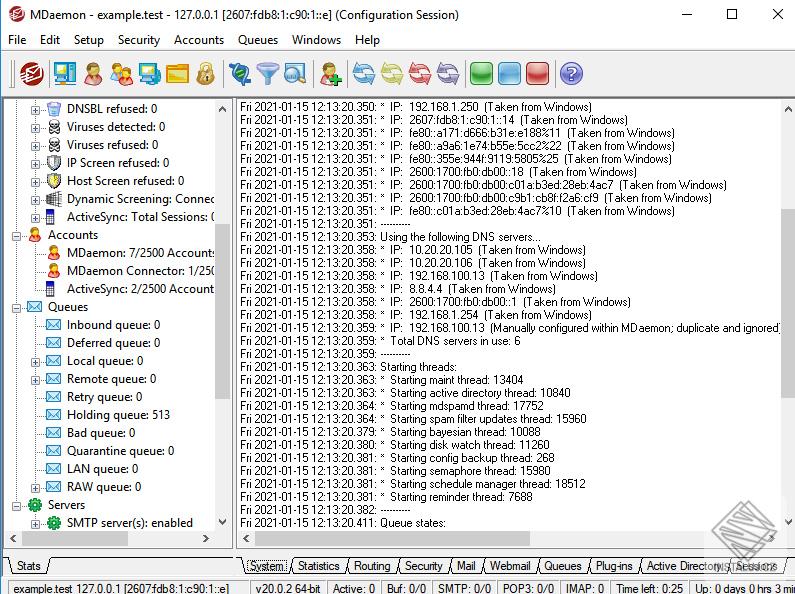The height and width of the screenshot is (594, 795).
Task: Open help via the question mark icon
Action: [571, 73]
